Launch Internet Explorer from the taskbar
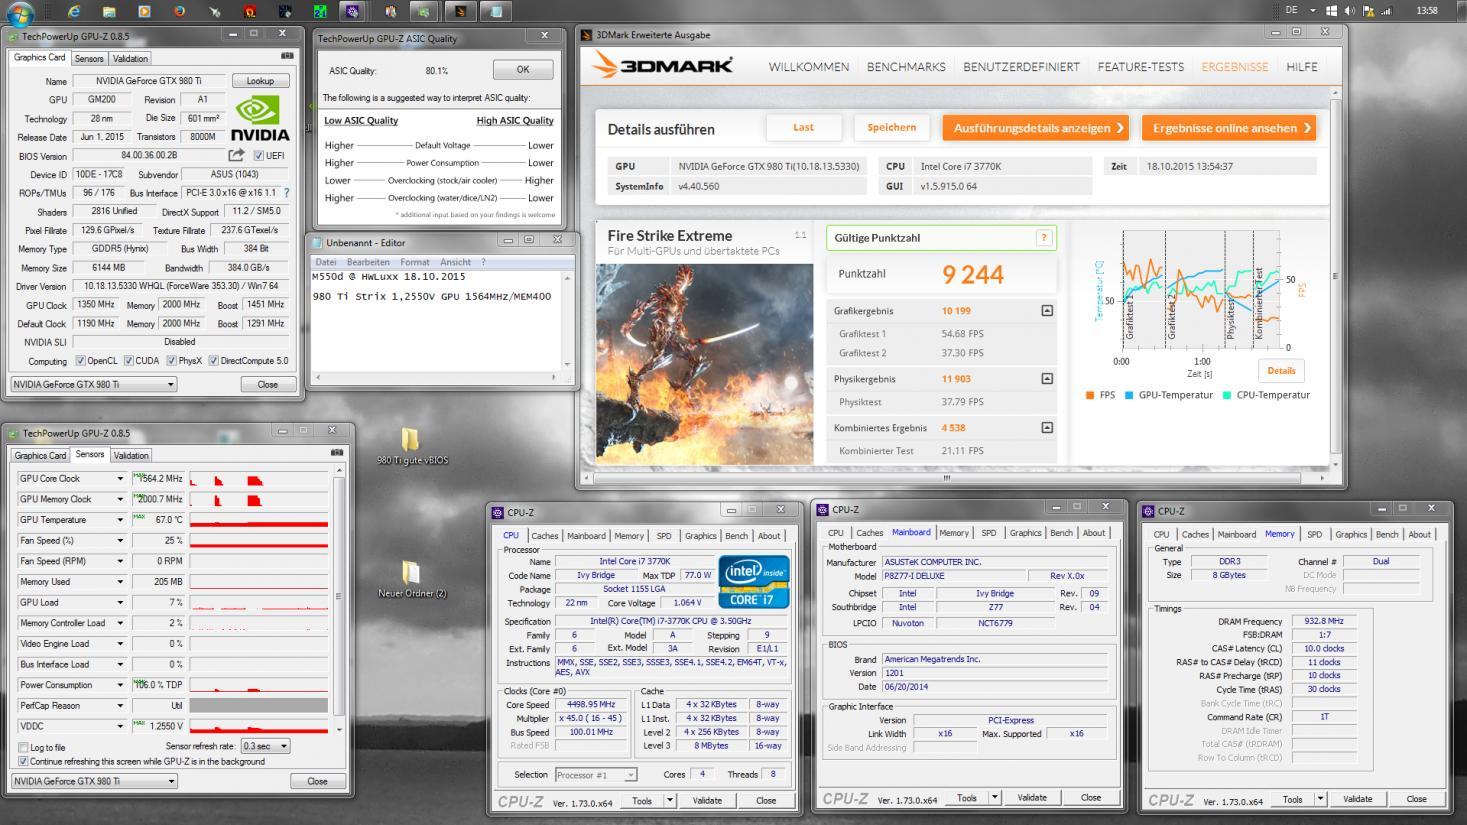Image resolution: width=1467 pixels, height=825 pixels. 74,12
